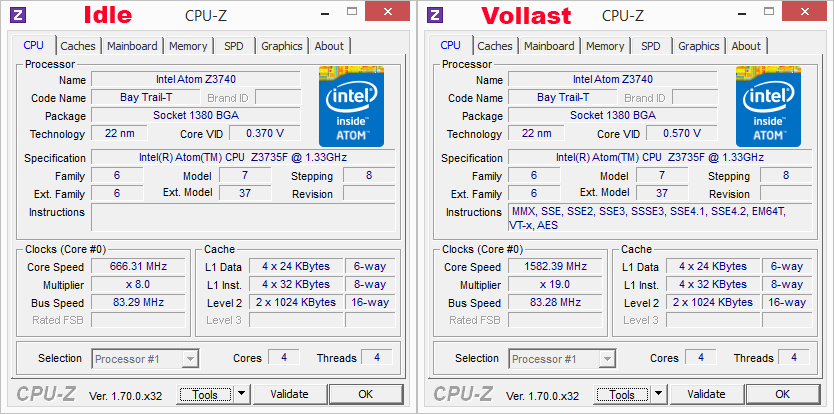Select CPU tab in Idle window
This screenshot has width=834, height=414.
click(x=34, y=45)
